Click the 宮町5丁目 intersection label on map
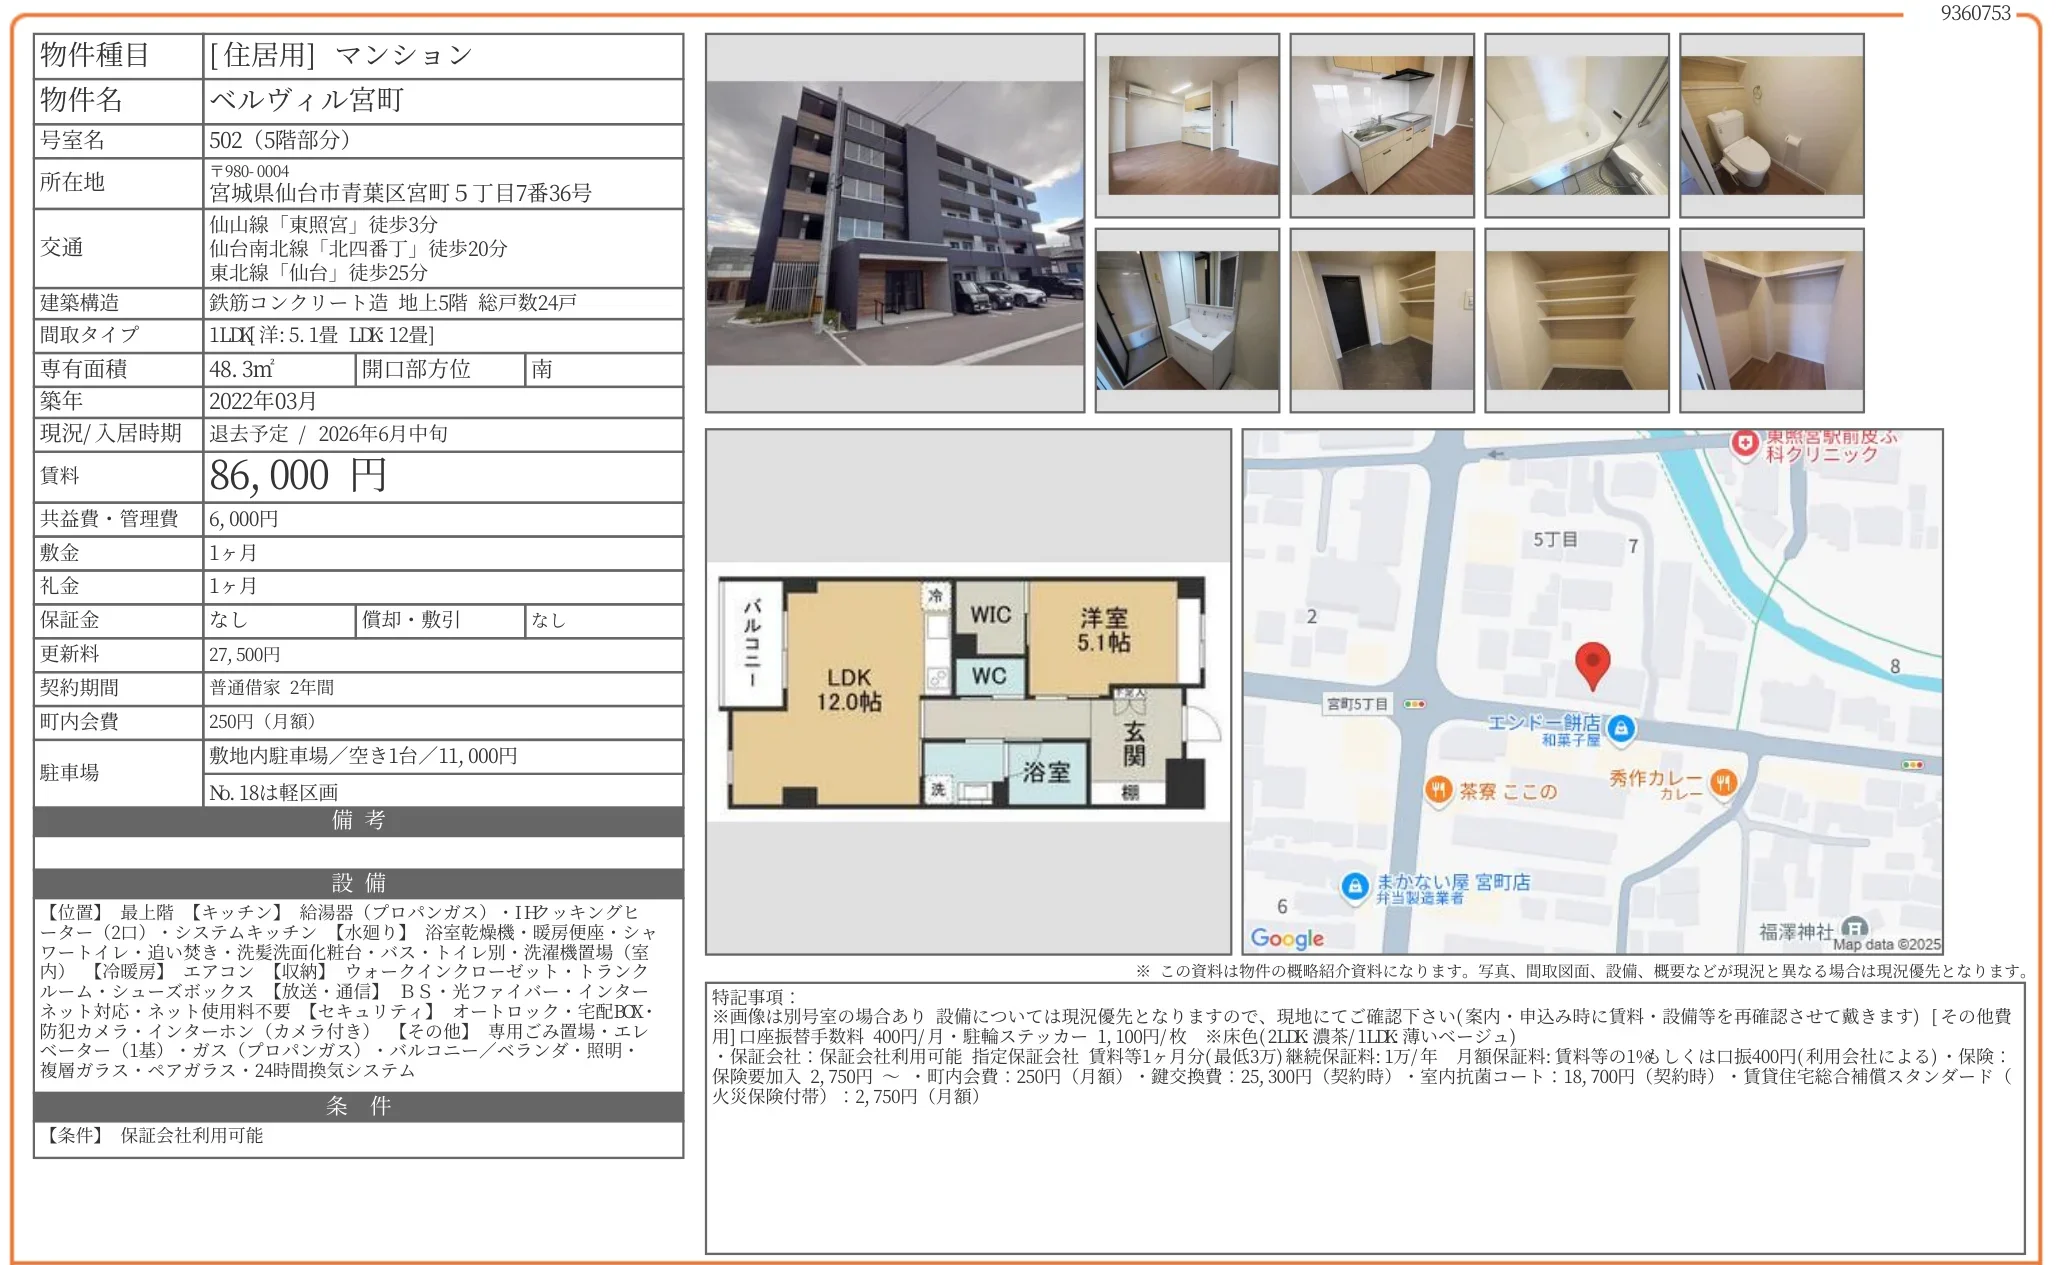This screenshot has height=1265, width=2056. 1357,704
